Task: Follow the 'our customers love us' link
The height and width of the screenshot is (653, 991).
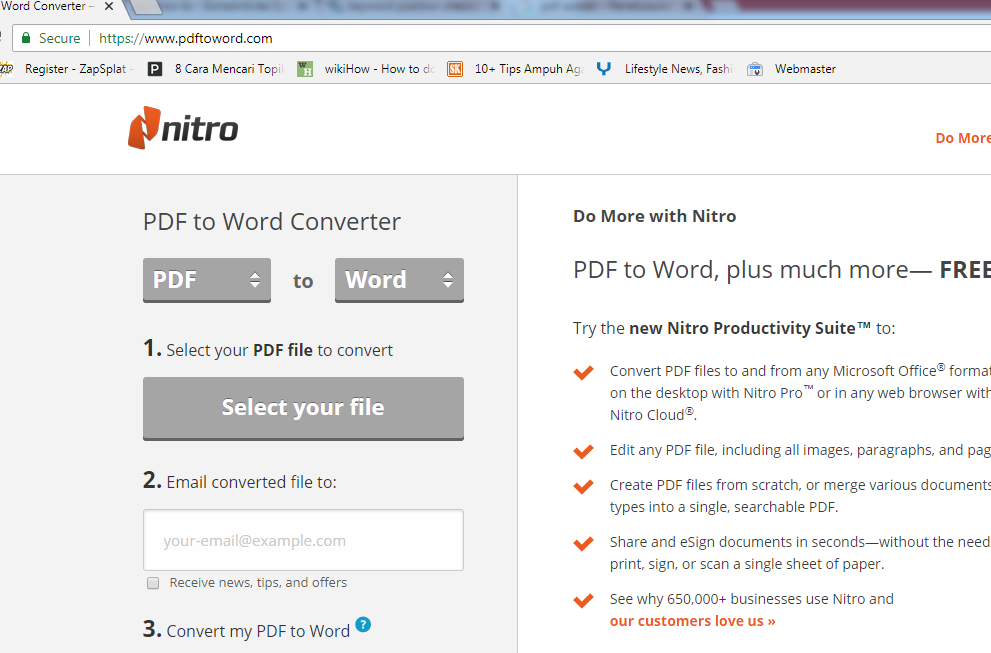Action: (x=692, y=621)
